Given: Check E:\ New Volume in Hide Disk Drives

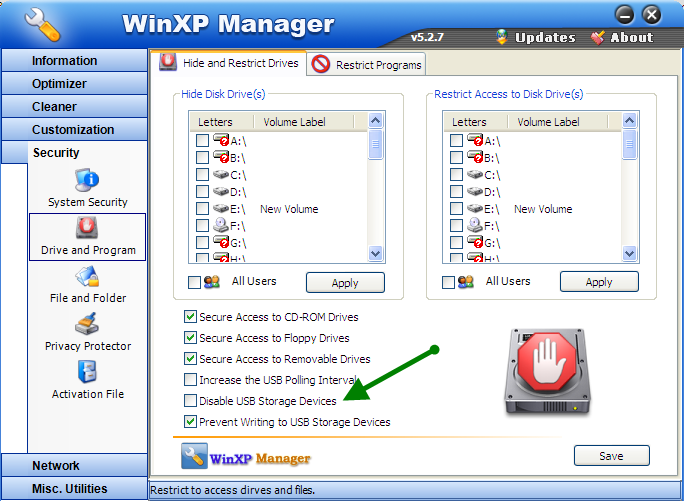Looking at the screenshot, I should [x=202, y=209].
